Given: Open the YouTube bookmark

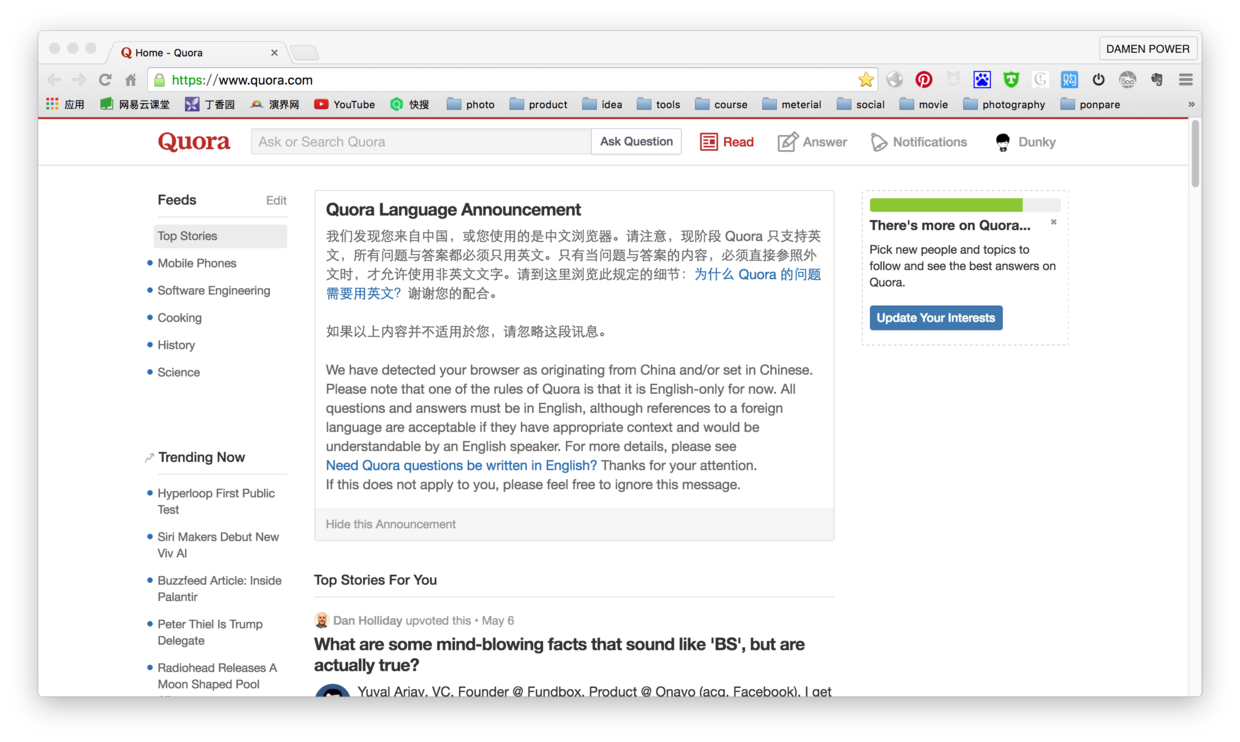Looking at the screenshot, I should click(x=344, y=104).
